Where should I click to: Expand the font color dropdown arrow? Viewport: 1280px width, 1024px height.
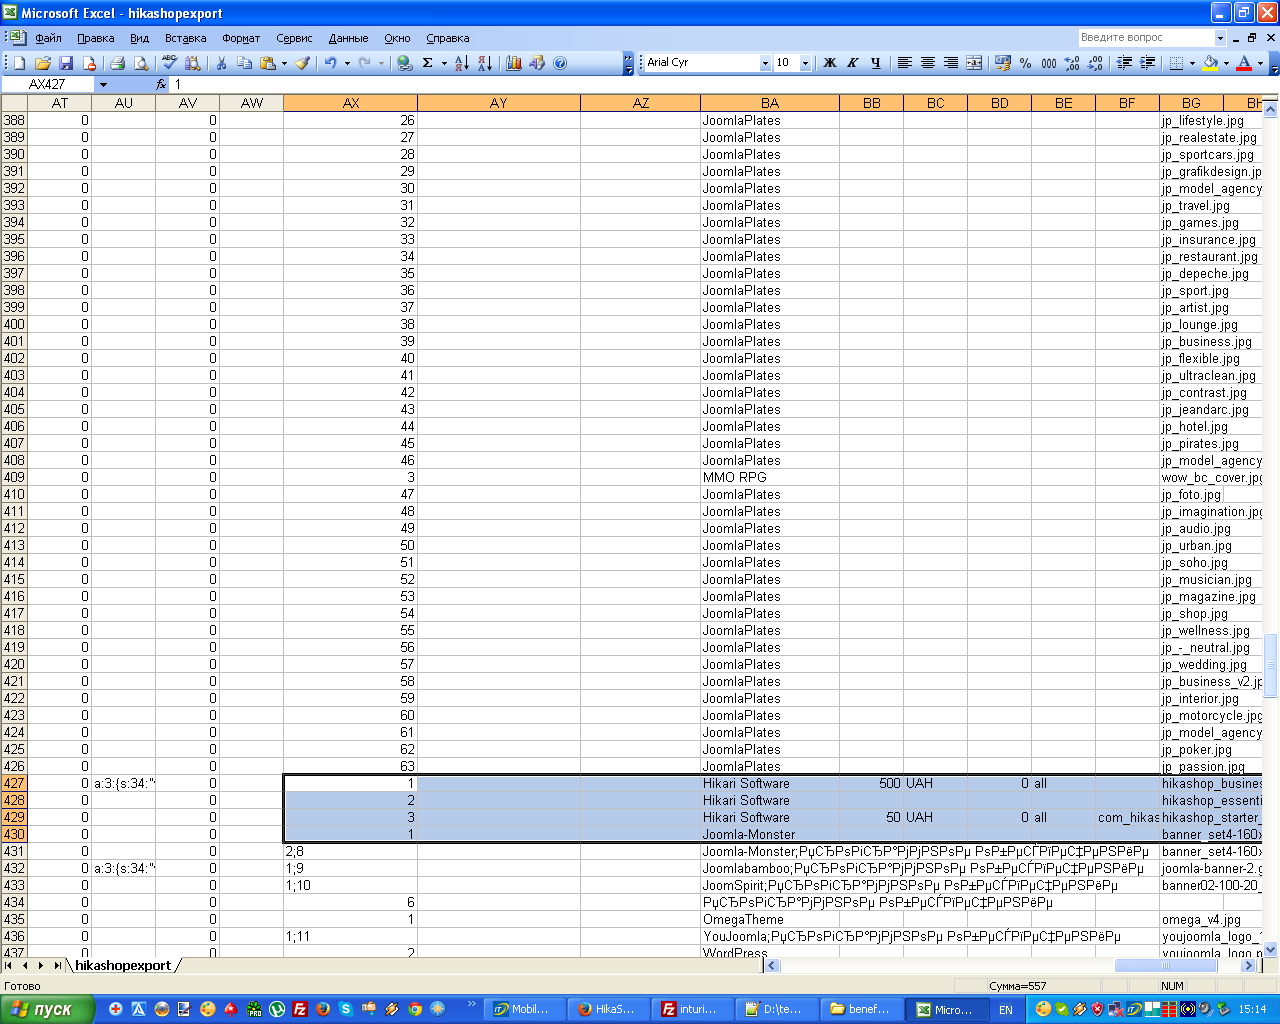(1260, 63)
